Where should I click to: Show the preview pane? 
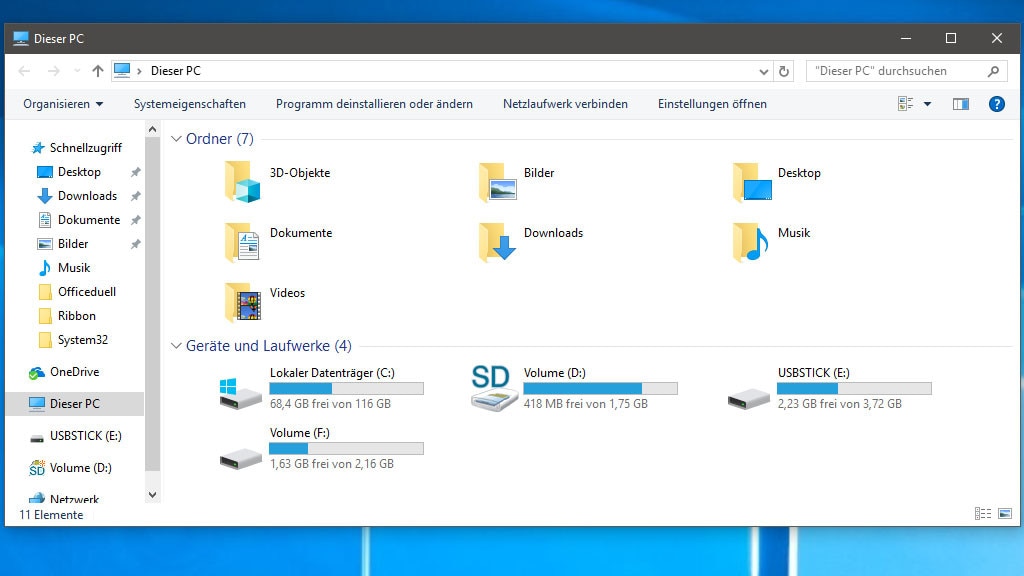click(x=961, y=103)
